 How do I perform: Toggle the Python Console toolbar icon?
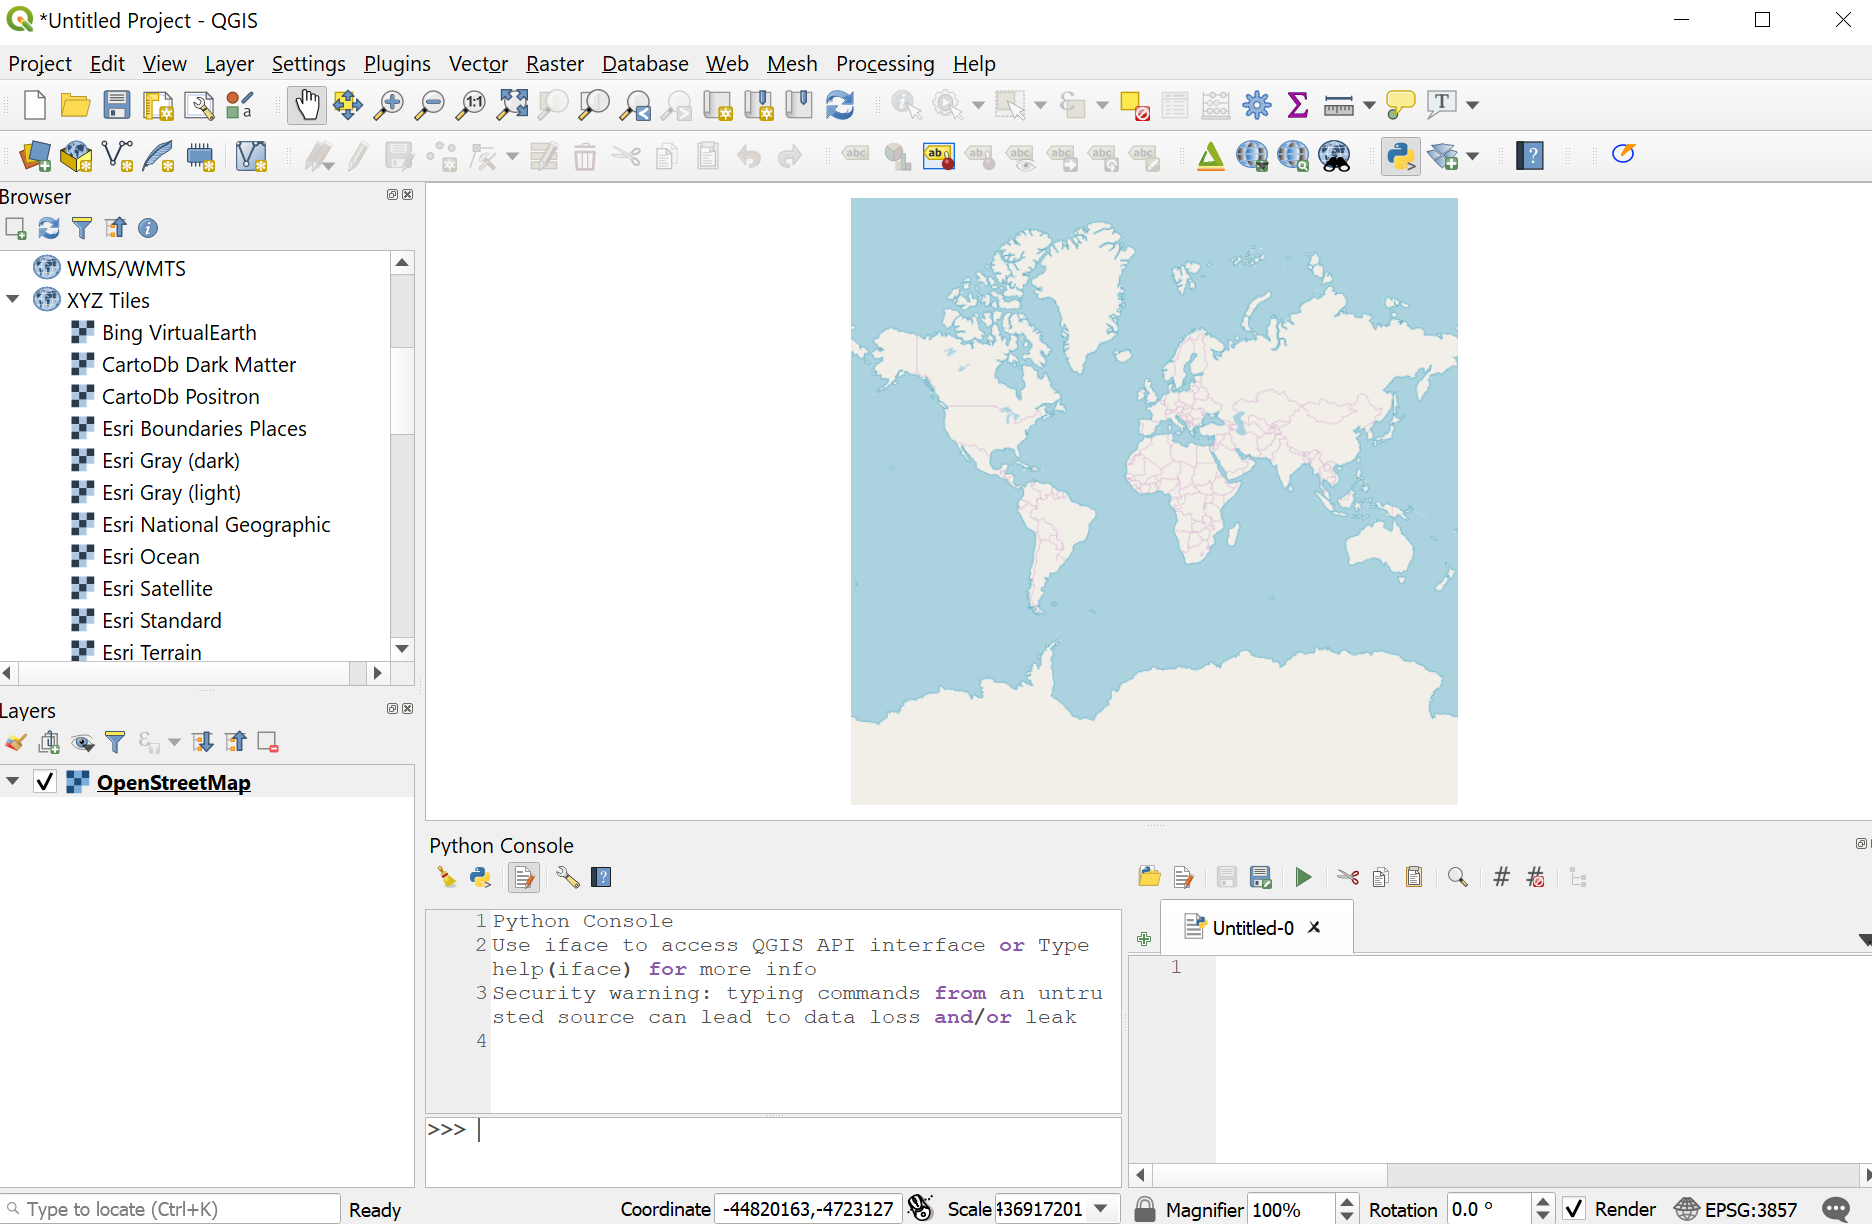(x=1400, y=156)
